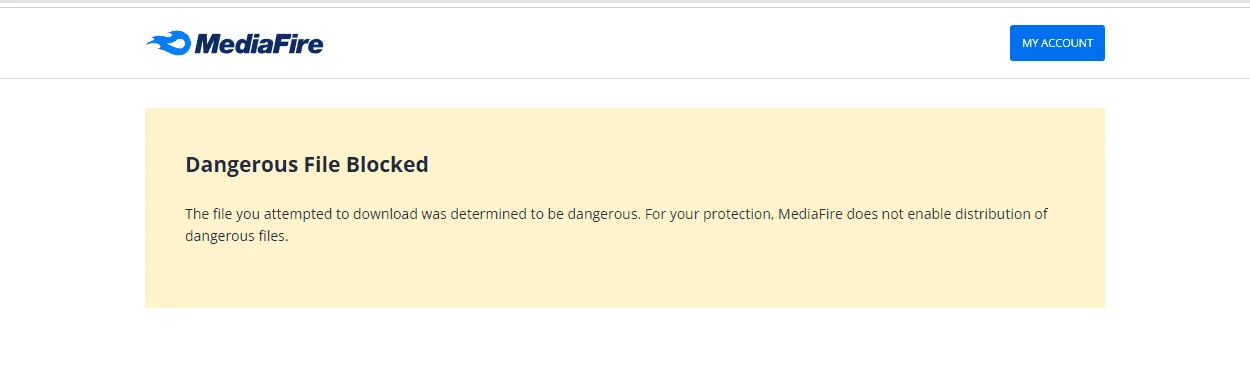The width and height of the screenshot is (1250, 371).
Task: Click white margin left of warning box
Action: pyautogui.click(x=72, y=208)
